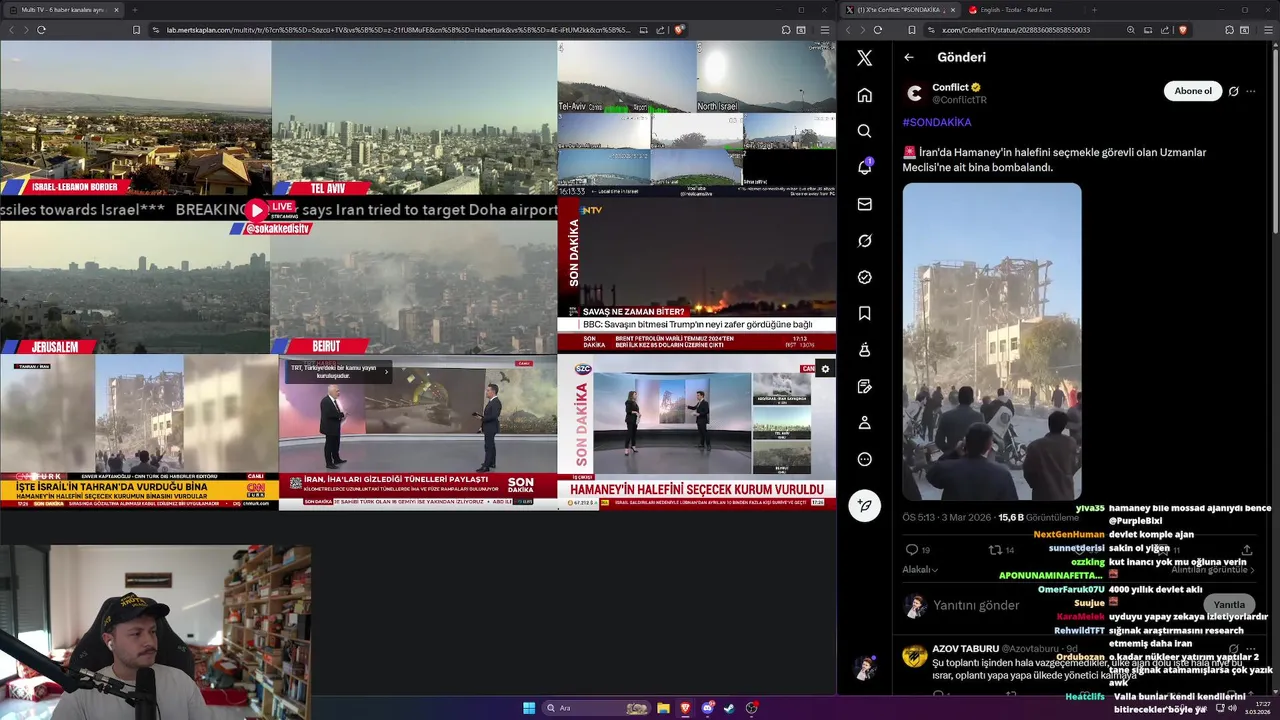
Task: Click Brave shields icon in Multi TV window
Action: coord(679,30)
